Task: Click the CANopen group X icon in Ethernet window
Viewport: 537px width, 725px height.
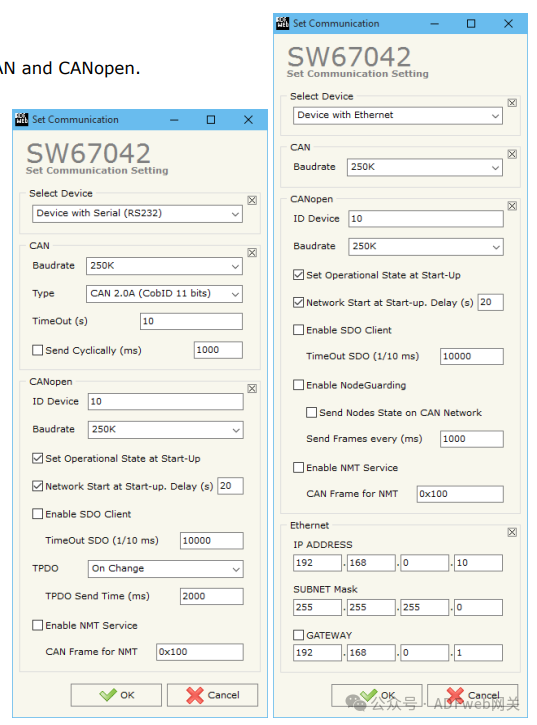Action: (512, 206)
